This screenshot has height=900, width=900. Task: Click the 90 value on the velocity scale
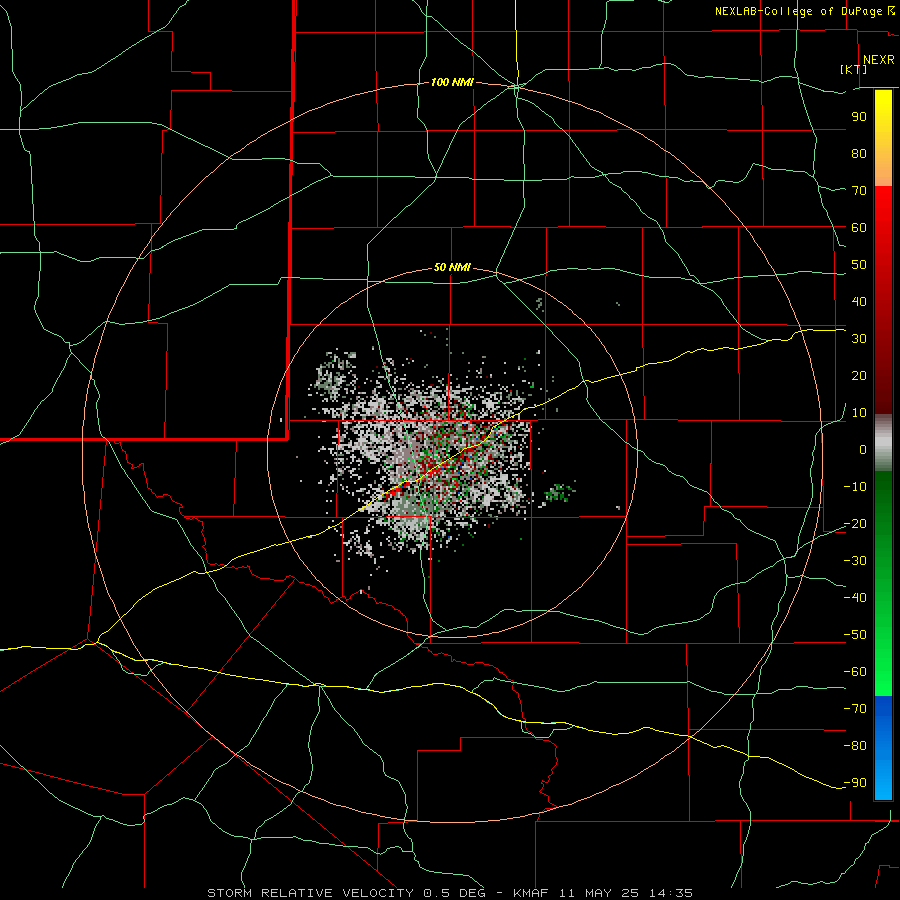859,117
